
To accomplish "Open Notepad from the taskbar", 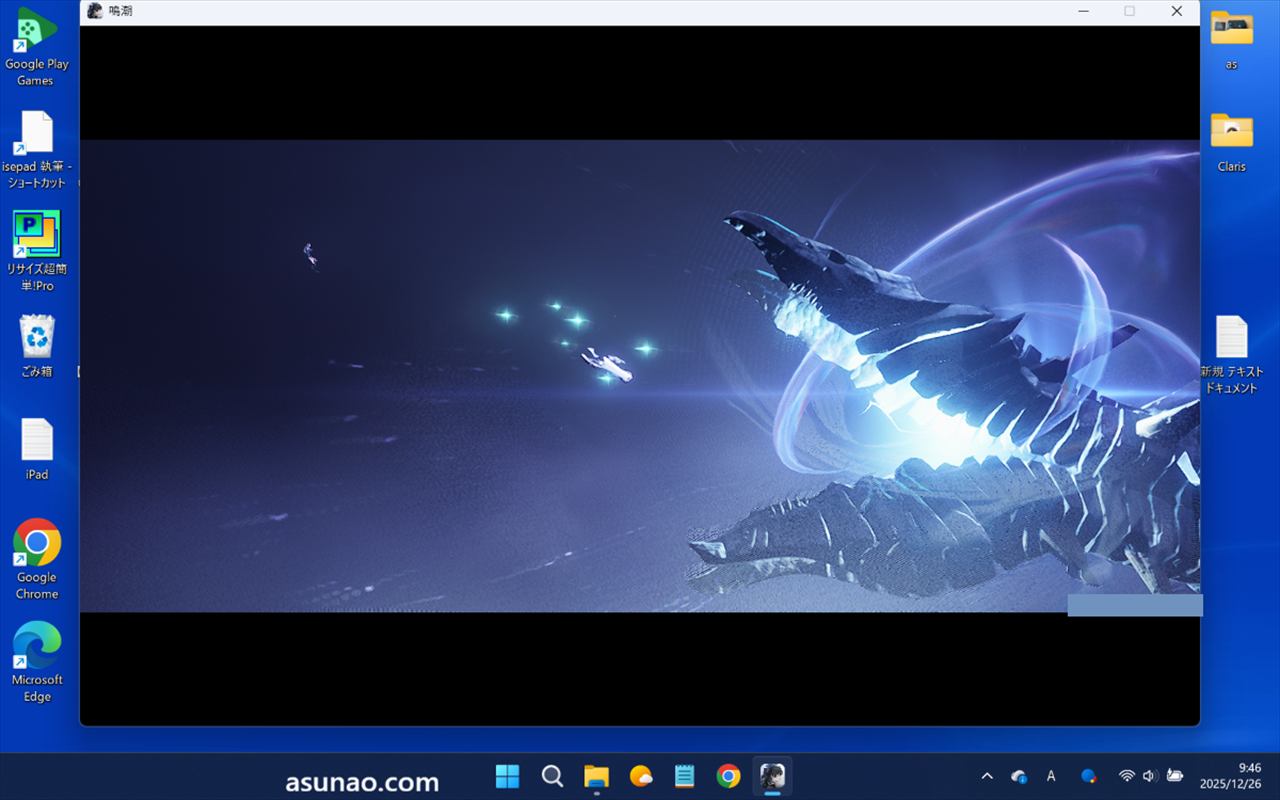I will pyautogui.click(x=684, y=776).
